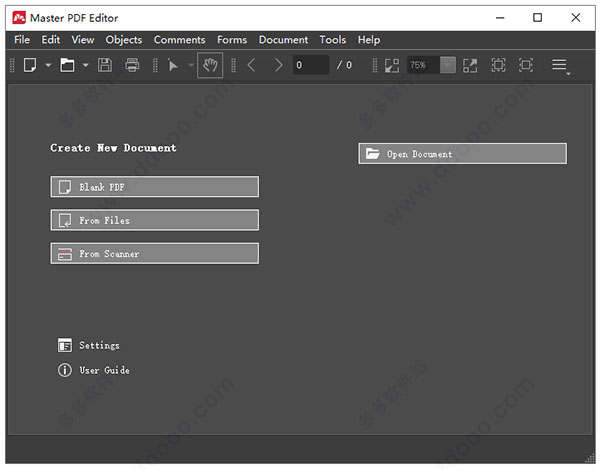Image resolution: width=600 pixels, height=469 pixels.
Task: Expand the Select tool dropdown arrow
Action: 191,65
